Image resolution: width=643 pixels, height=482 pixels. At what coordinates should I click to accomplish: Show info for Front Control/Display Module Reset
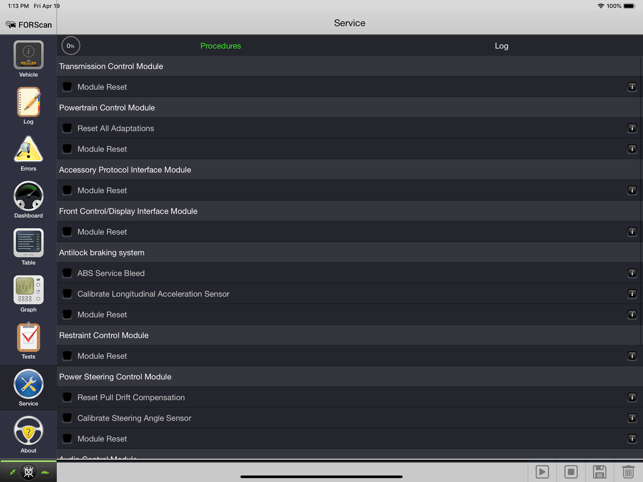(632, 232)
